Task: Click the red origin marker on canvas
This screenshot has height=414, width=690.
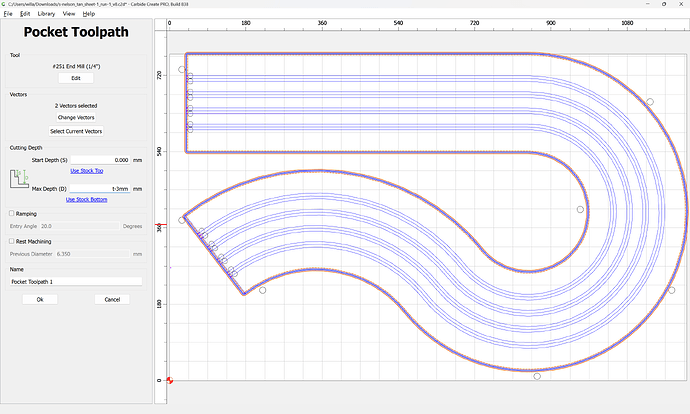Action: coord(170,380)
